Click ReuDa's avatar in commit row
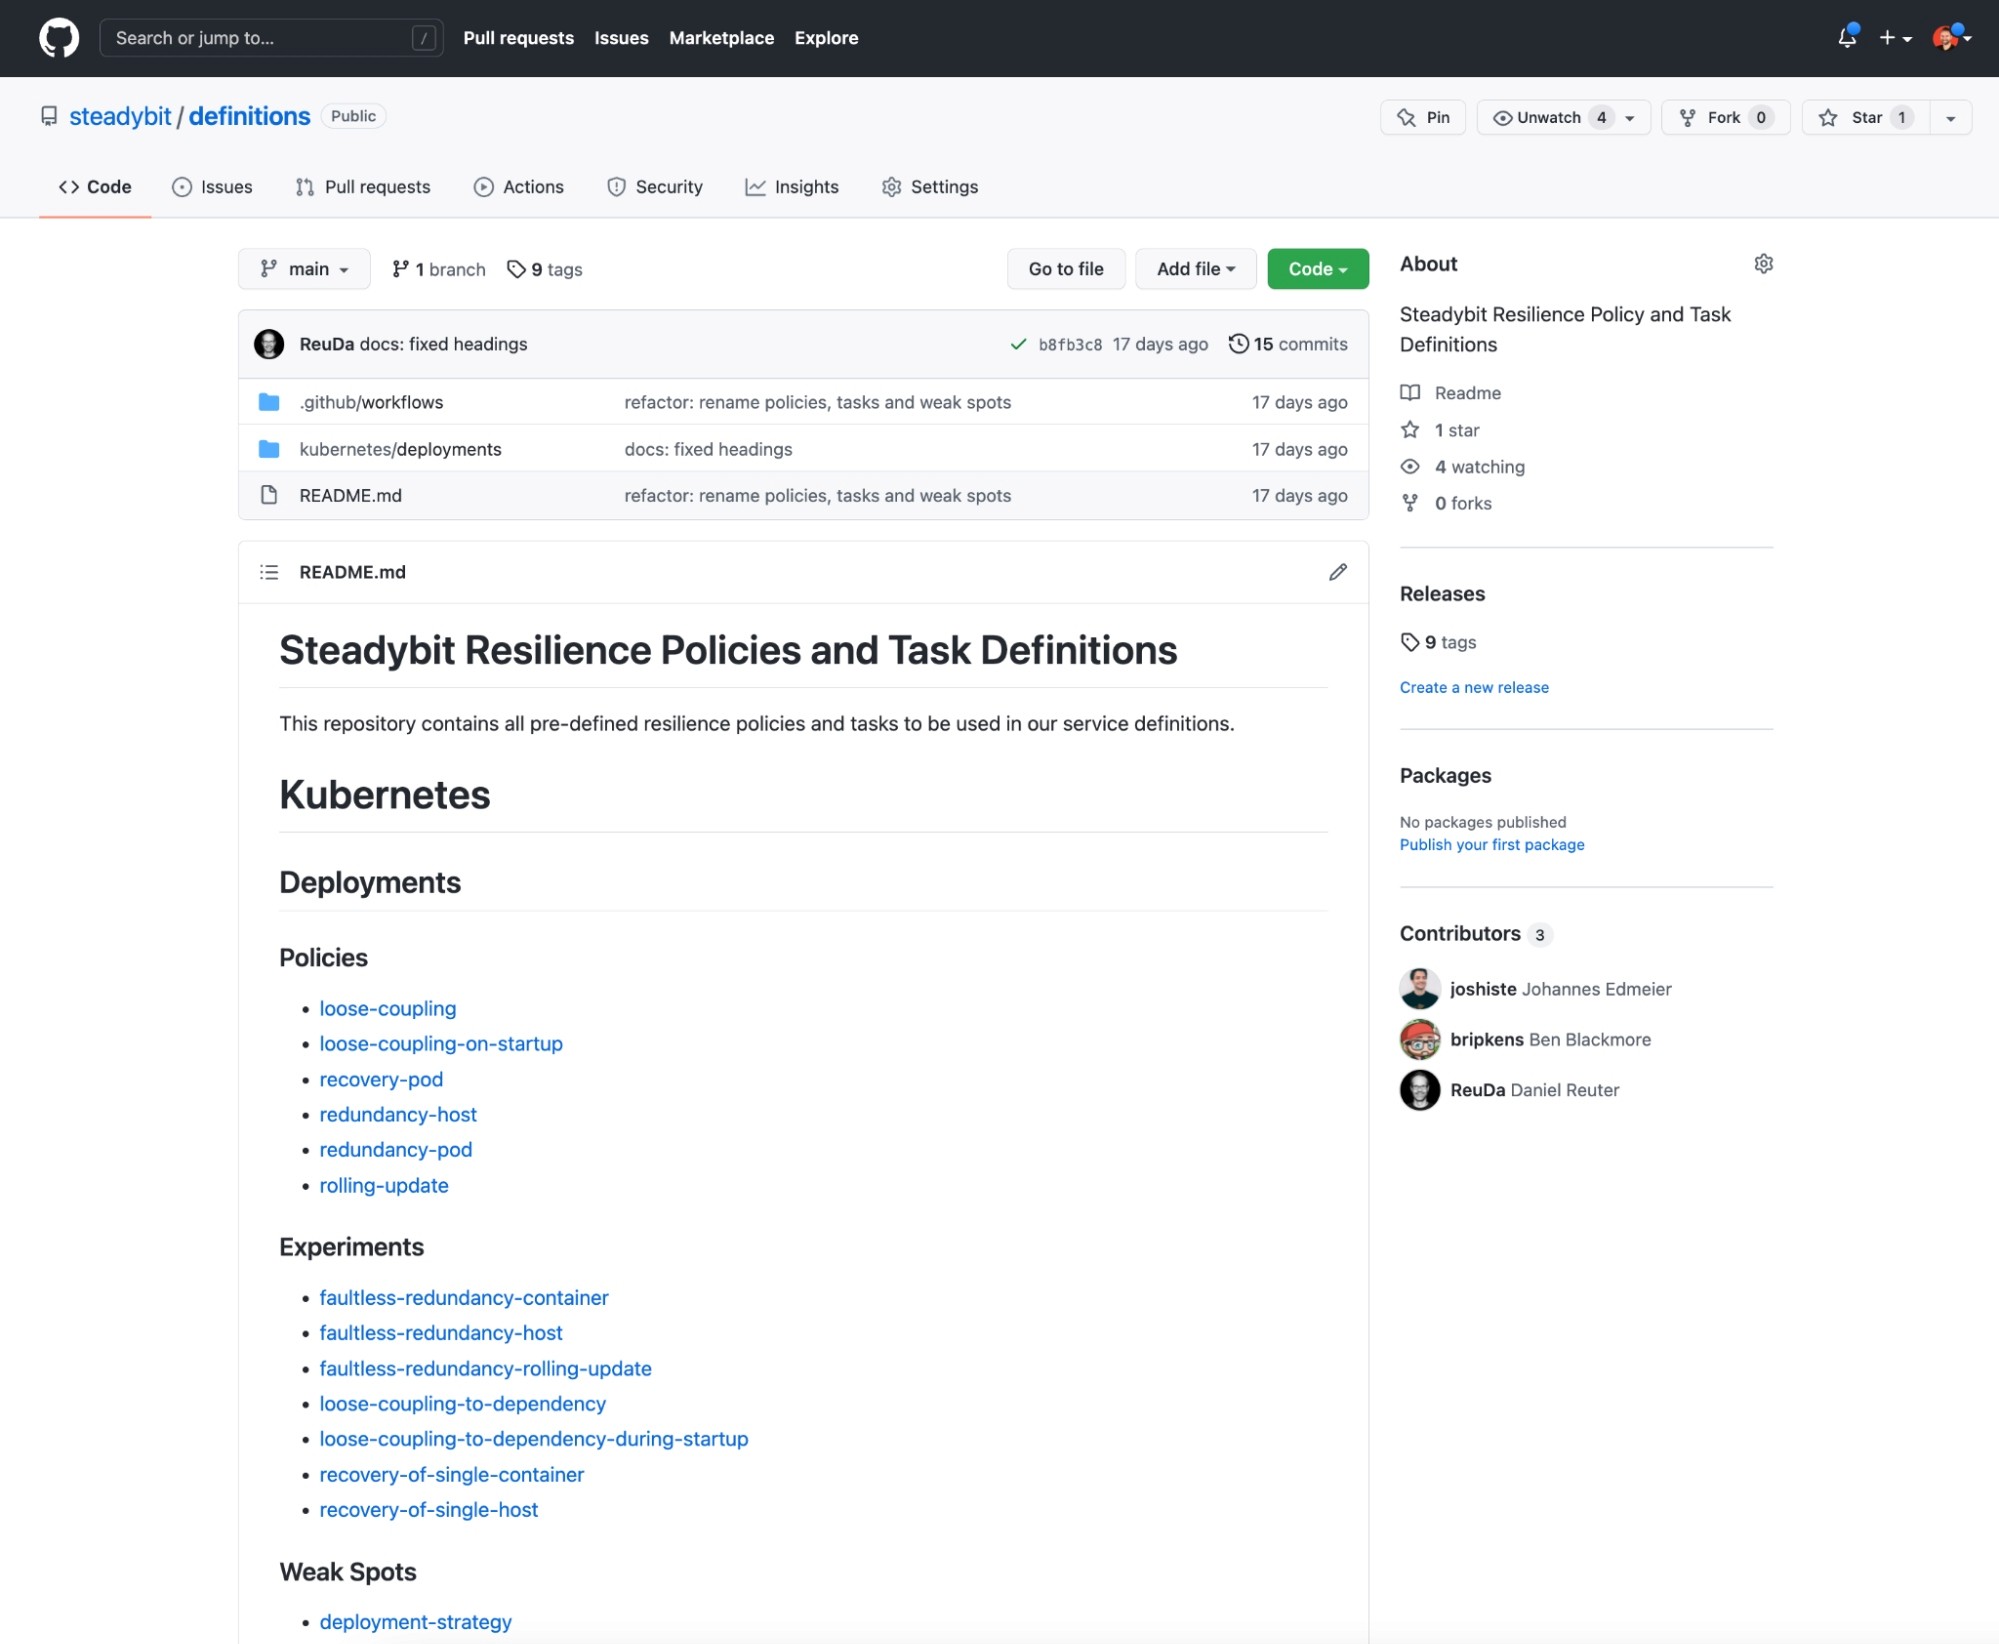Screen dimensions: 1999x1644 pyautogui.click(x=269, y=344)
